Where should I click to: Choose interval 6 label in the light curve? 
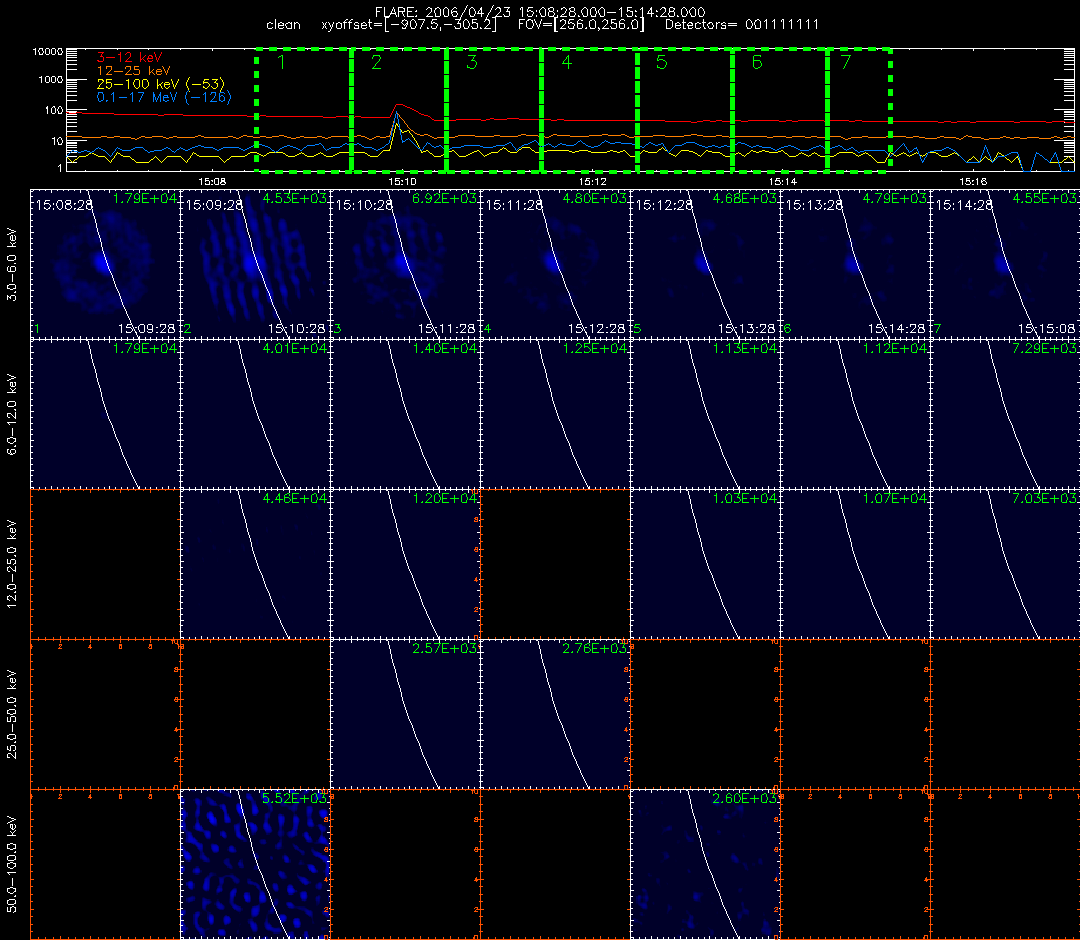[x=757, y=62]
